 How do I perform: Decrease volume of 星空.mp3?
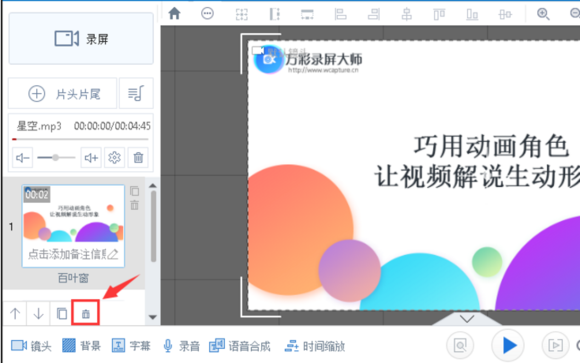tap(22, 158)
